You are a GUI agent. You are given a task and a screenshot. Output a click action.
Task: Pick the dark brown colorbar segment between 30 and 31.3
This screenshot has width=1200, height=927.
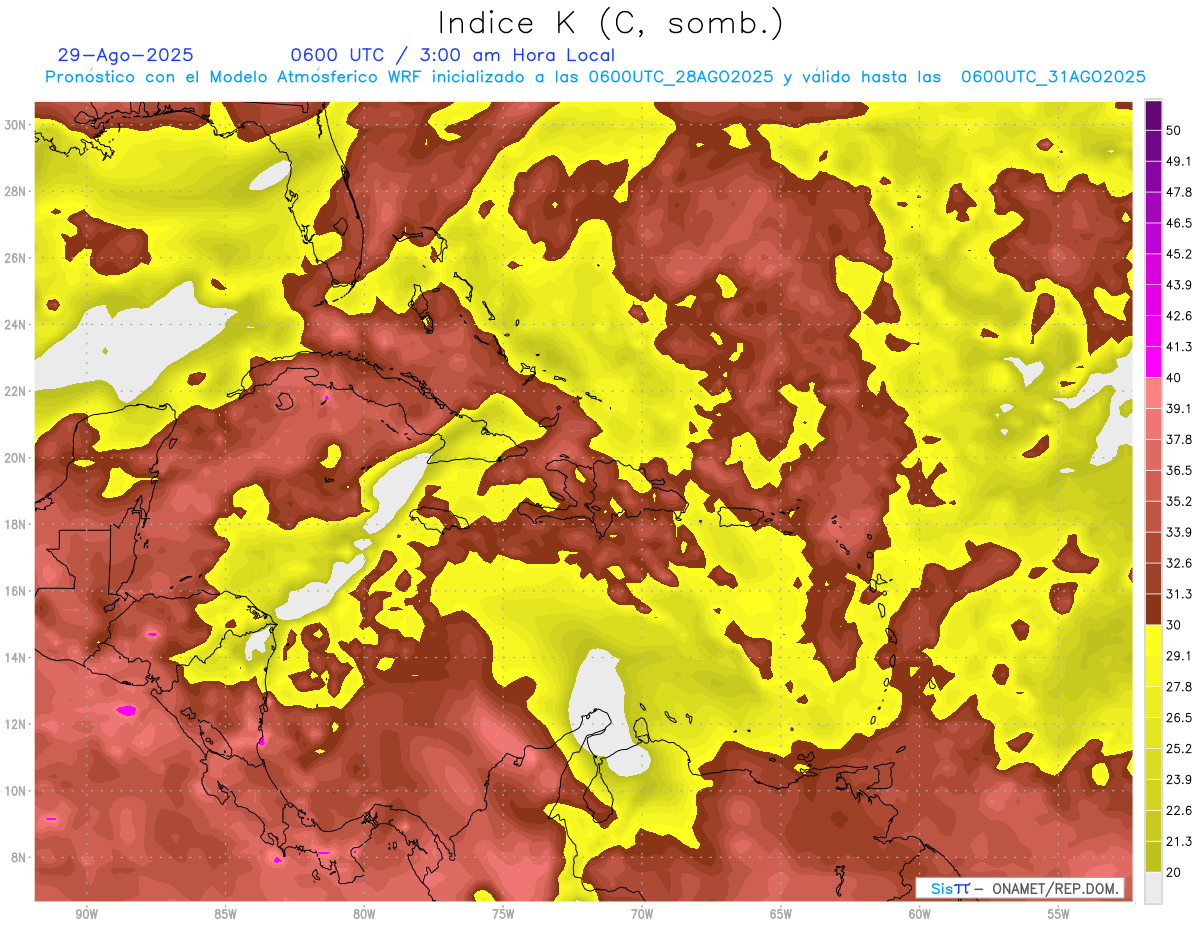[1153, 609]
